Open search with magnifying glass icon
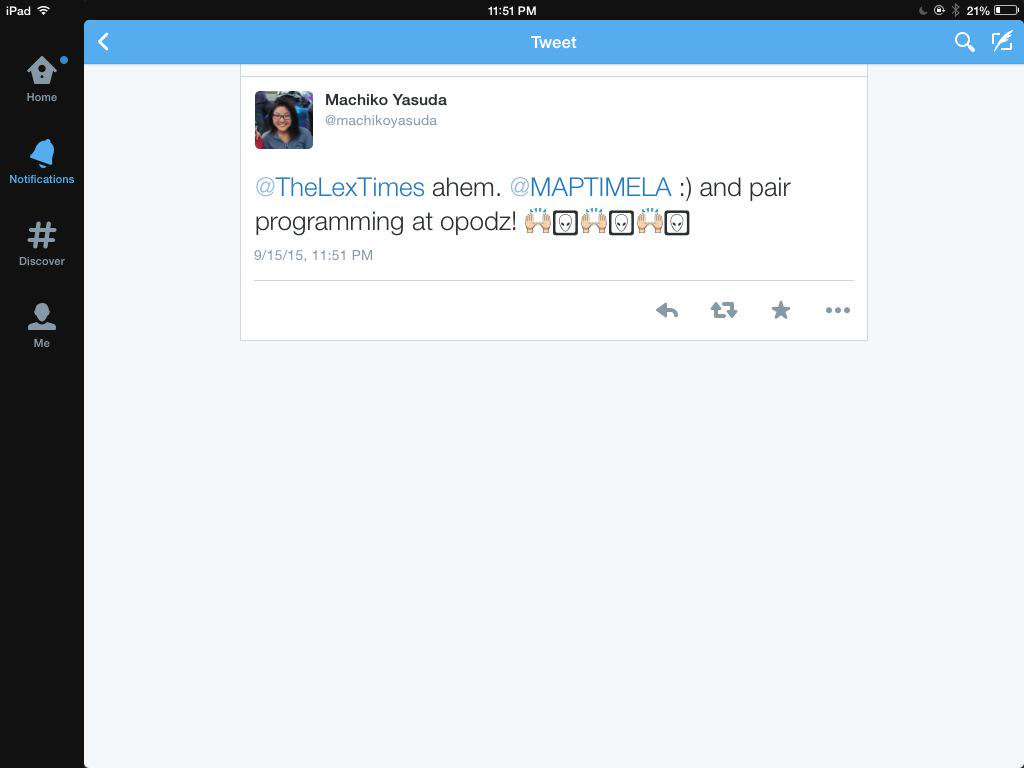This screenshot has height=768, width=1024. point(964,42)
